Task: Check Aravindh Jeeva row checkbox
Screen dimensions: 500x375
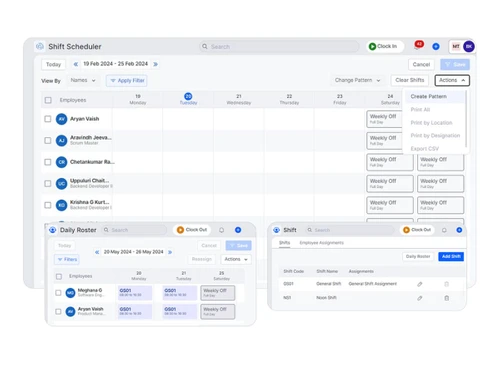Action: tap(48, 141)
